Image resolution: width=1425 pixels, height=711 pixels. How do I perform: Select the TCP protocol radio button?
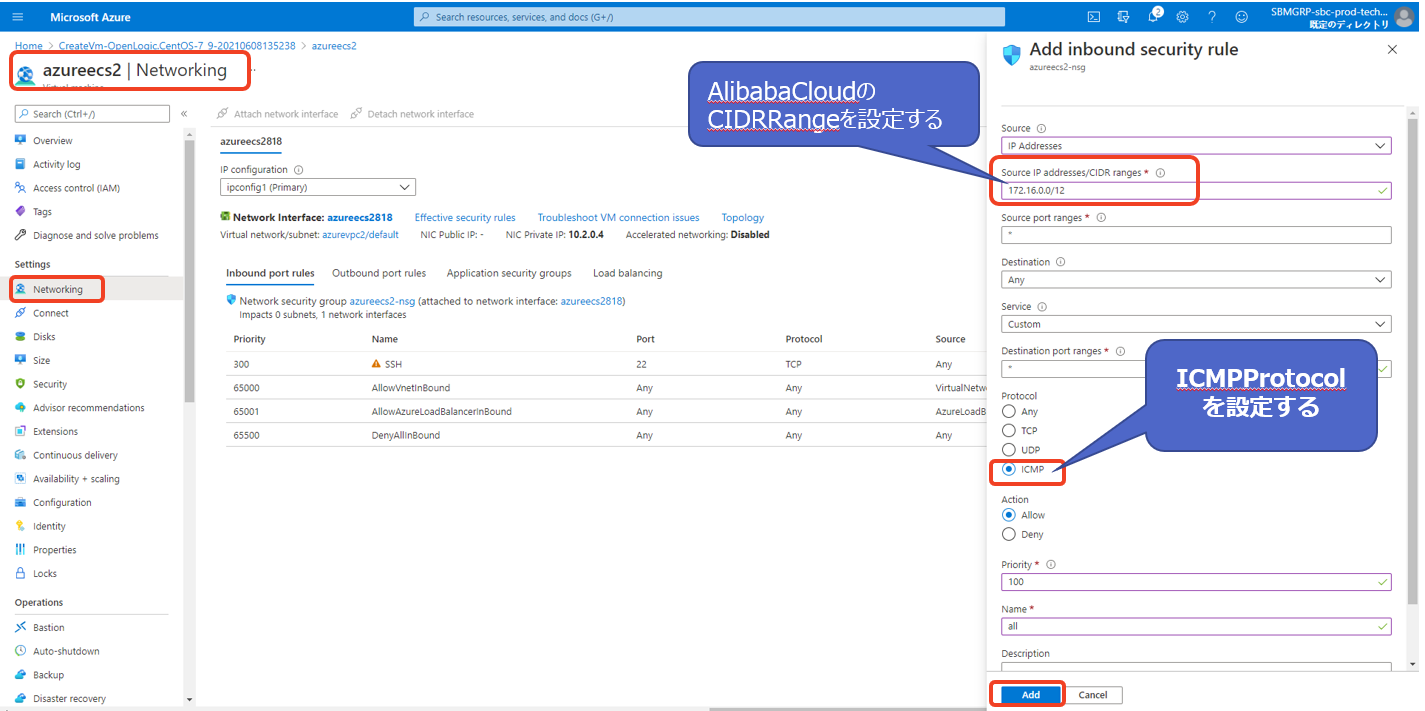pos(1009,431)
